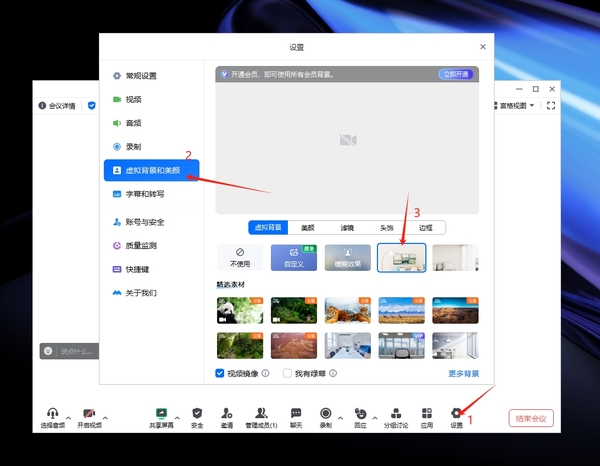The height and width of the screenshot is (466, 600).
Task: Select 不使用 background option
Action: [x=239, y=258]
